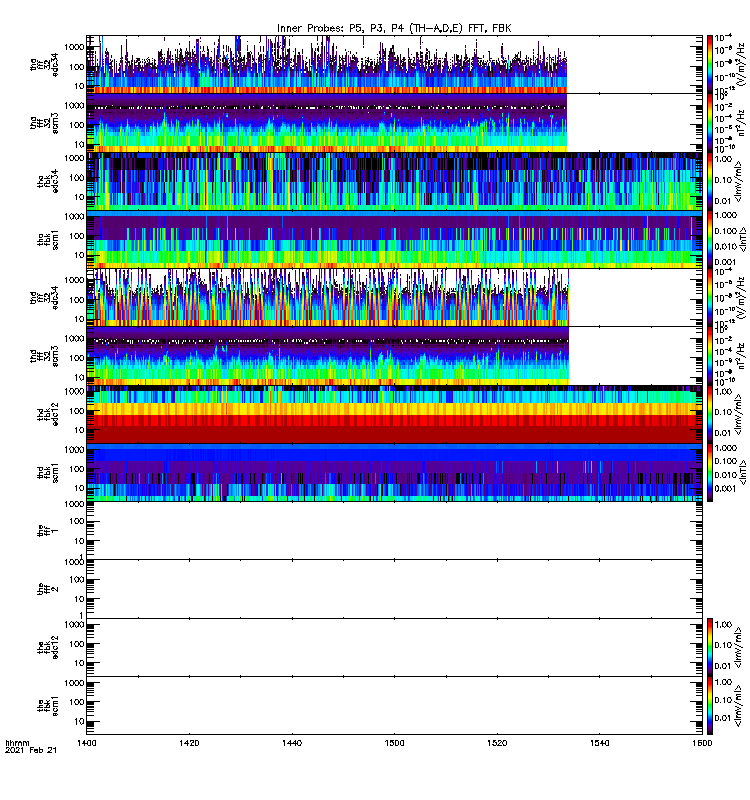Click inside the empty 'the fff 1' panel
750x800 pixels.
pos(394,531)
